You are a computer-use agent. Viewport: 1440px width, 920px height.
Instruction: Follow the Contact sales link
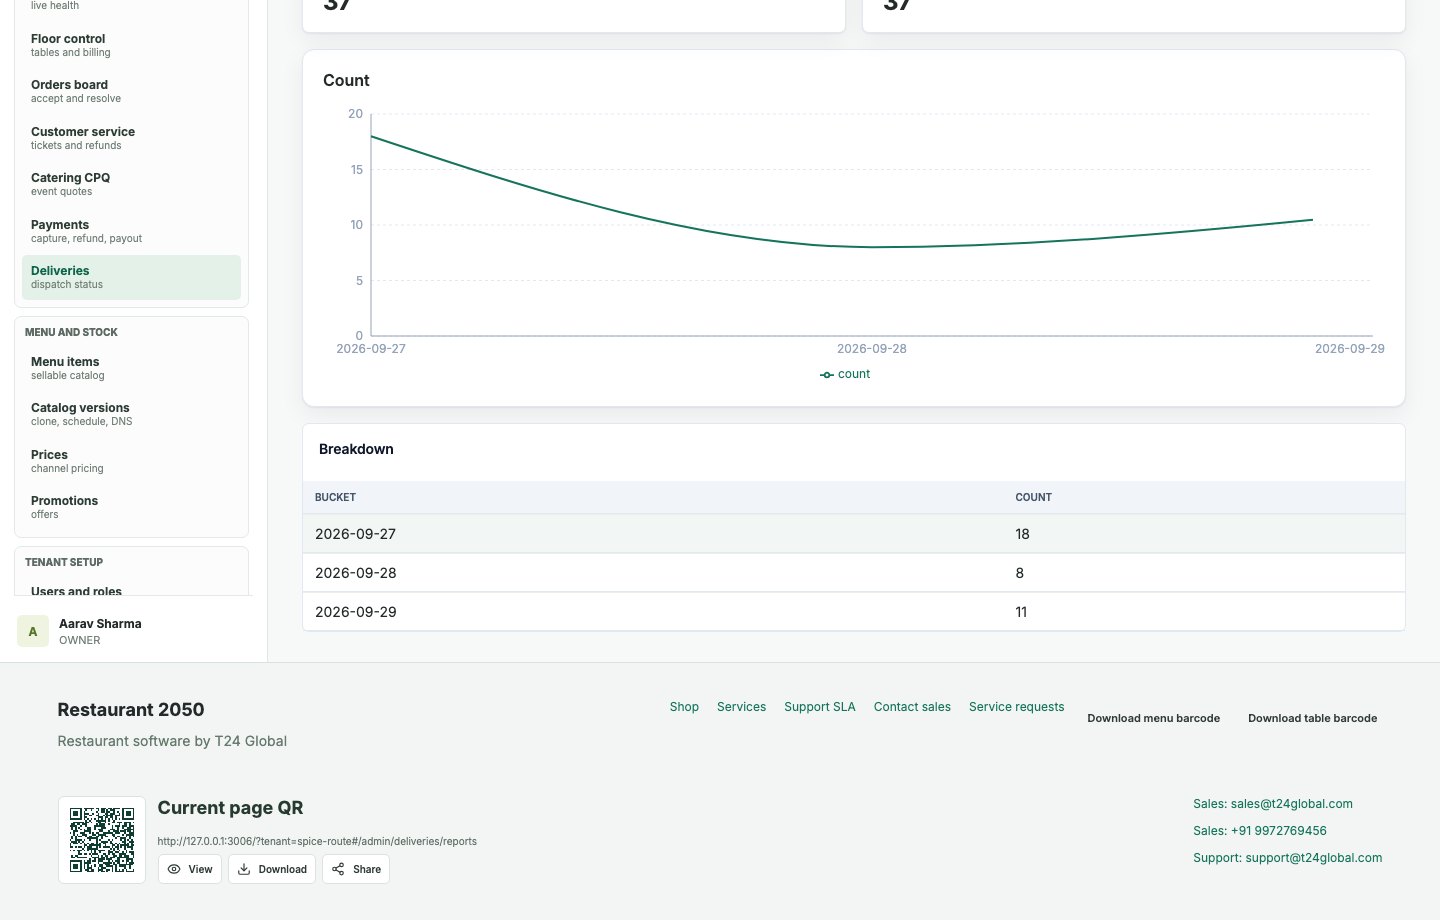coord(912,707)
